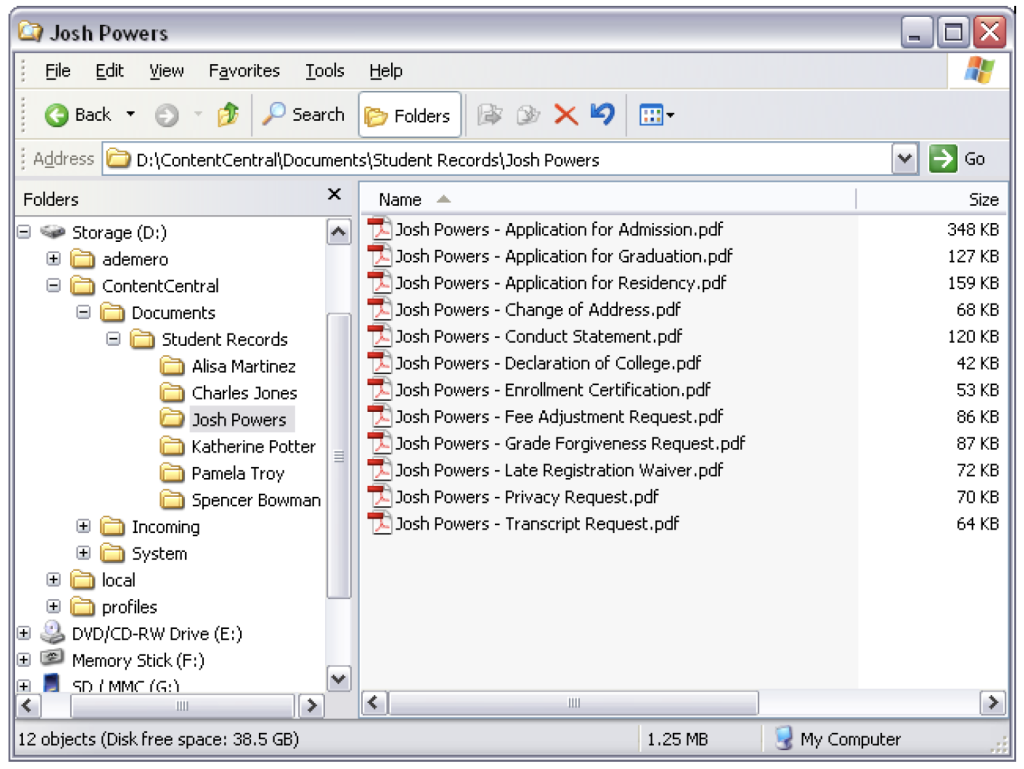1024x769 pixels.
Task: Open Josh Powers - Transcript Request.pdf
Action: [537, 523]
